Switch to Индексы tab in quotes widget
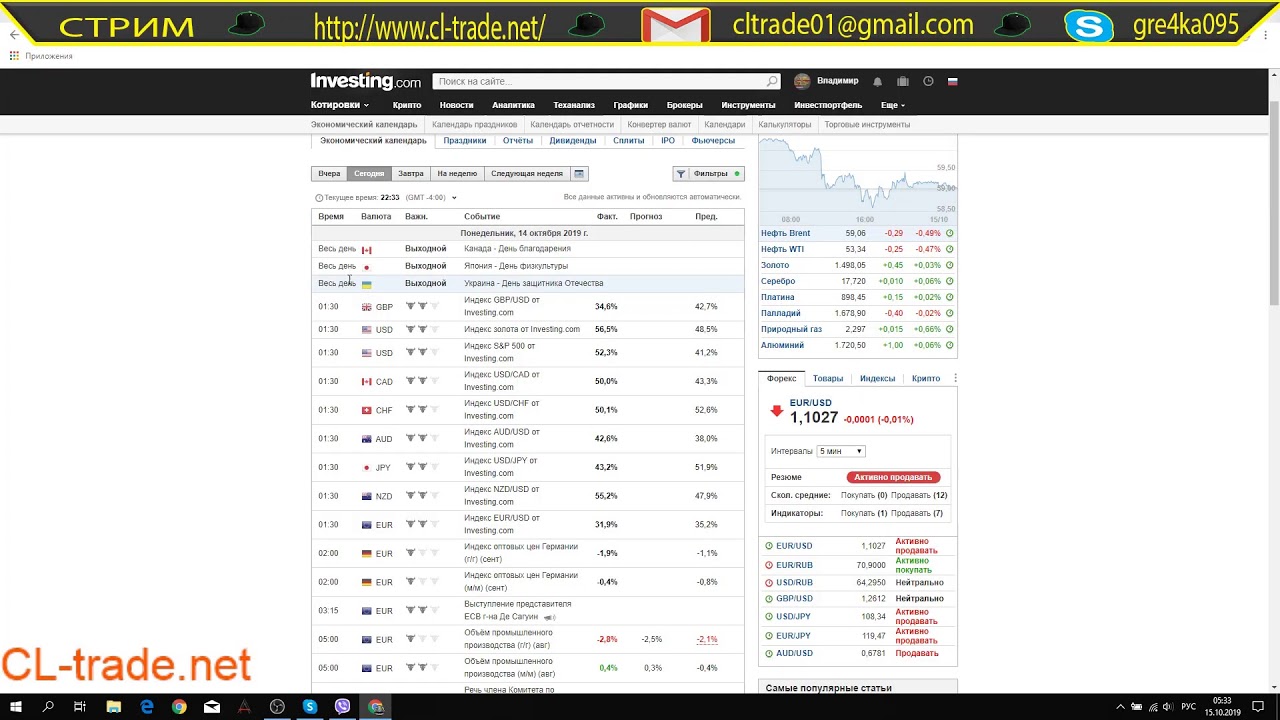 pyautogui.click(x=877, y=378)
